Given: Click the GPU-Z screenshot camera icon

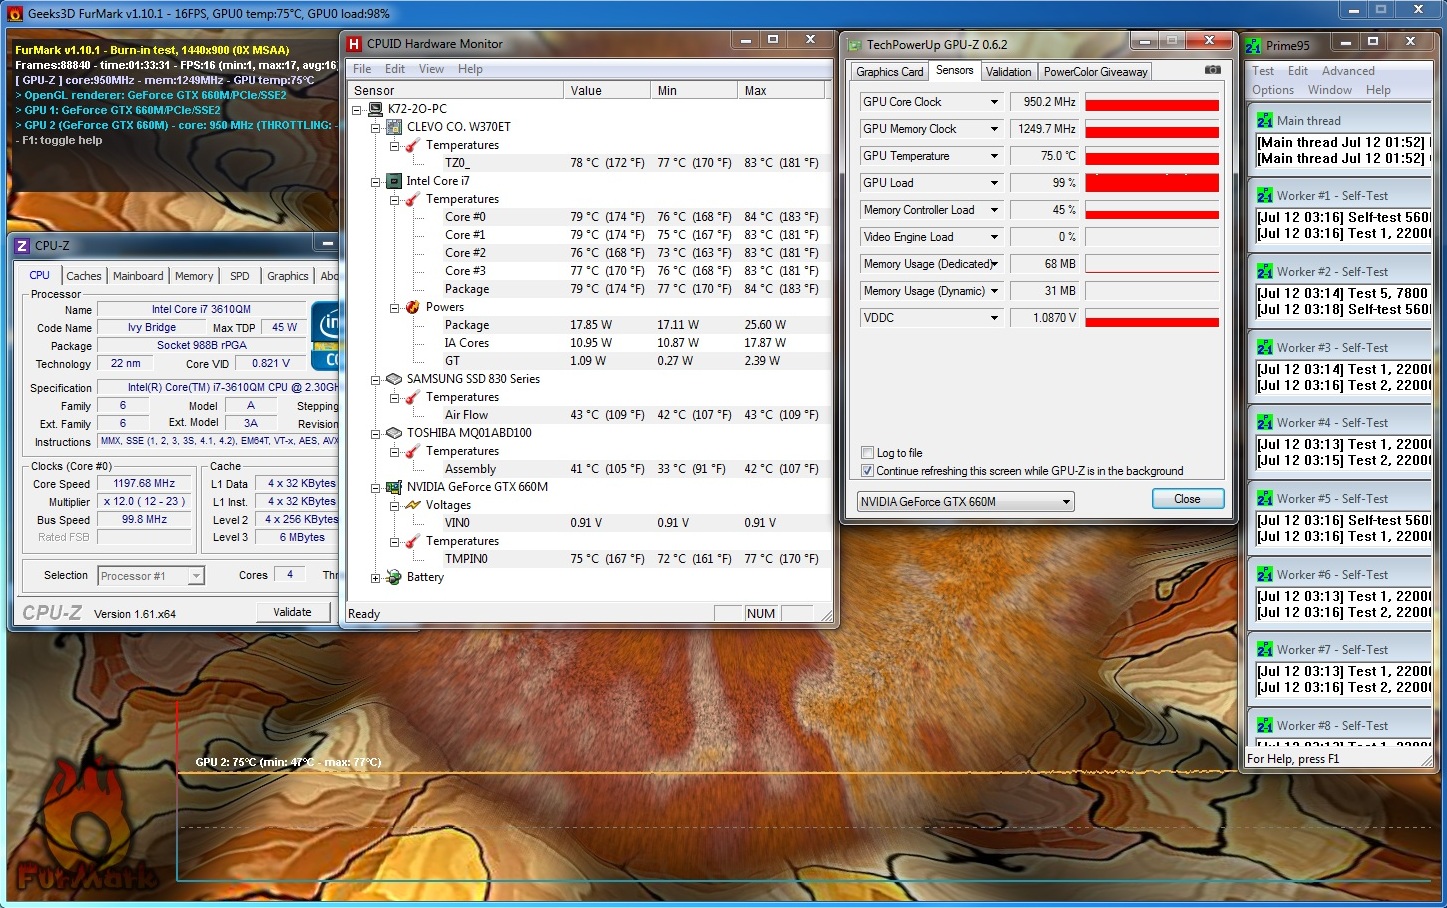Looking at the screenshot, I should [1212, 70].
